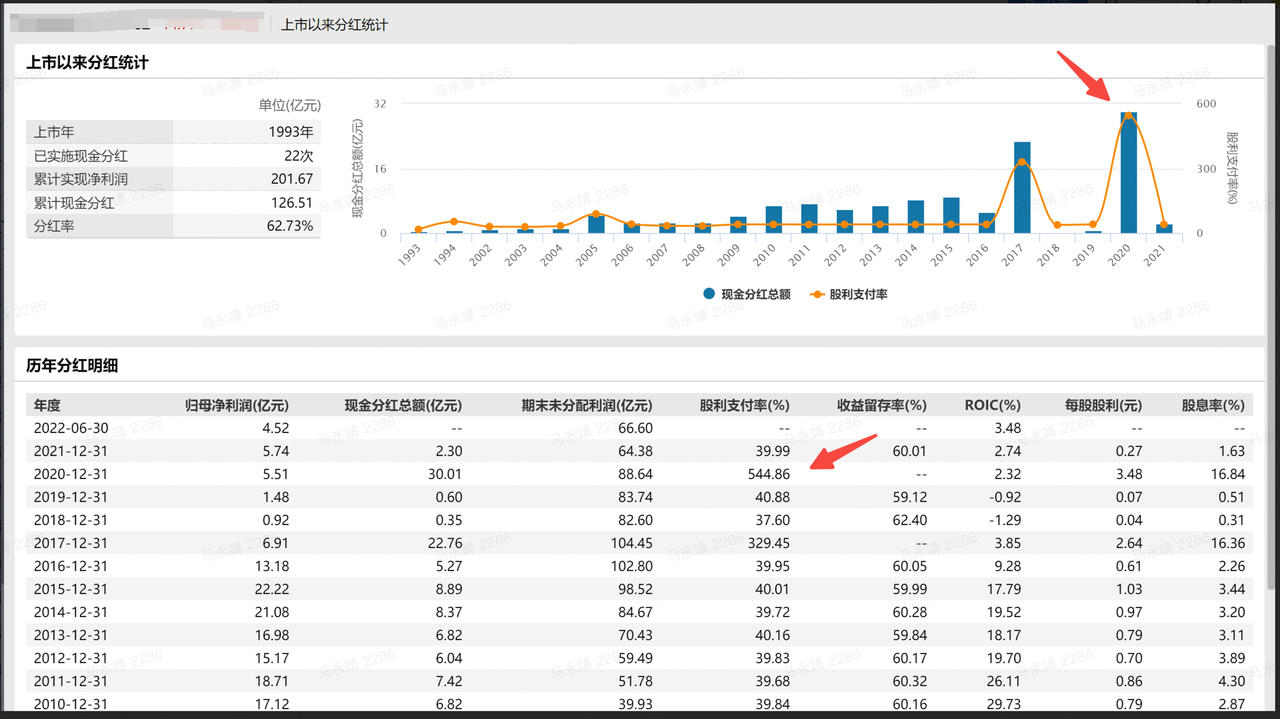
Task: Sort by the 归母净利润(亿元) column header
Action: (237, 405)
